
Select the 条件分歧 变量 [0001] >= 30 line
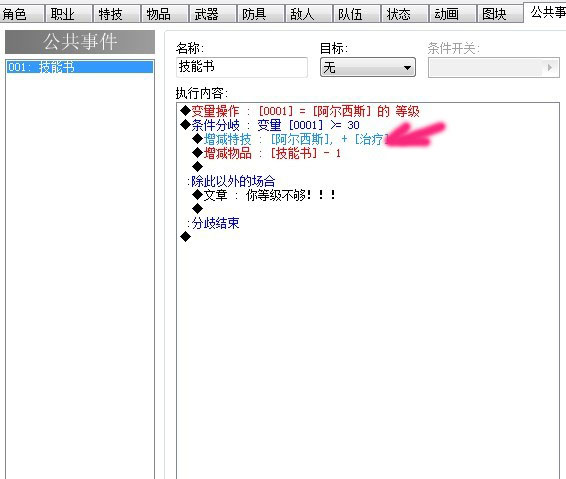point(270,125)
